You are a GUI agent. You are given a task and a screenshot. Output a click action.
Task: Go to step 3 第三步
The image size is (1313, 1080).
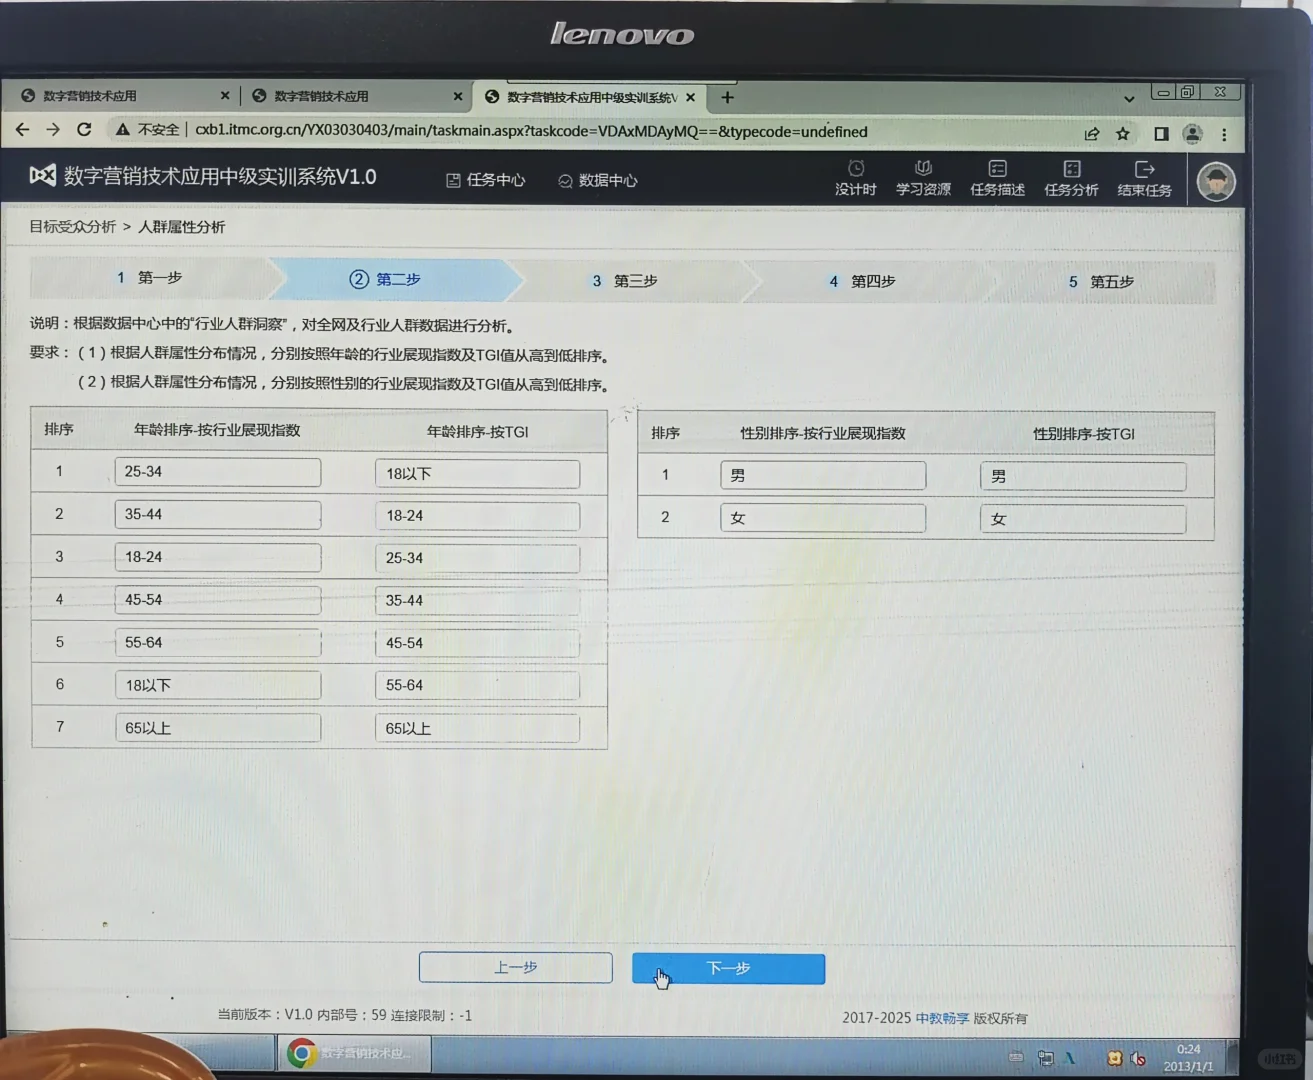pos(625,281)
